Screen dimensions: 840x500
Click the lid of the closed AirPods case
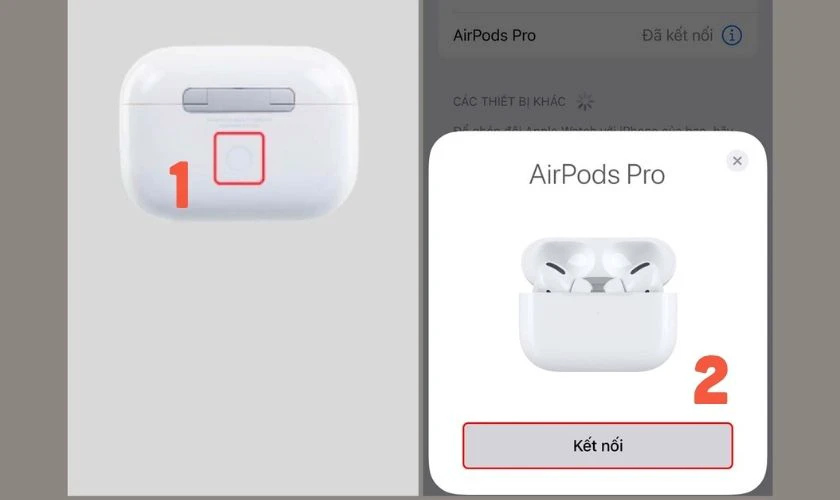click(x=238, y=72)
